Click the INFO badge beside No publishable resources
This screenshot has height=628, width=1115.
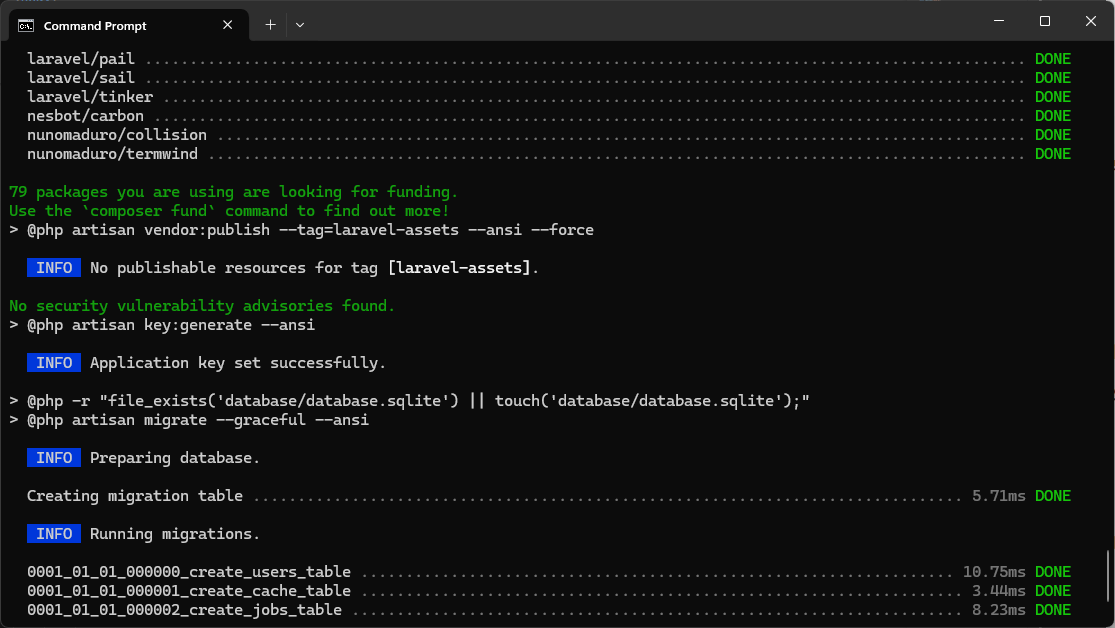tap(54, 268)
